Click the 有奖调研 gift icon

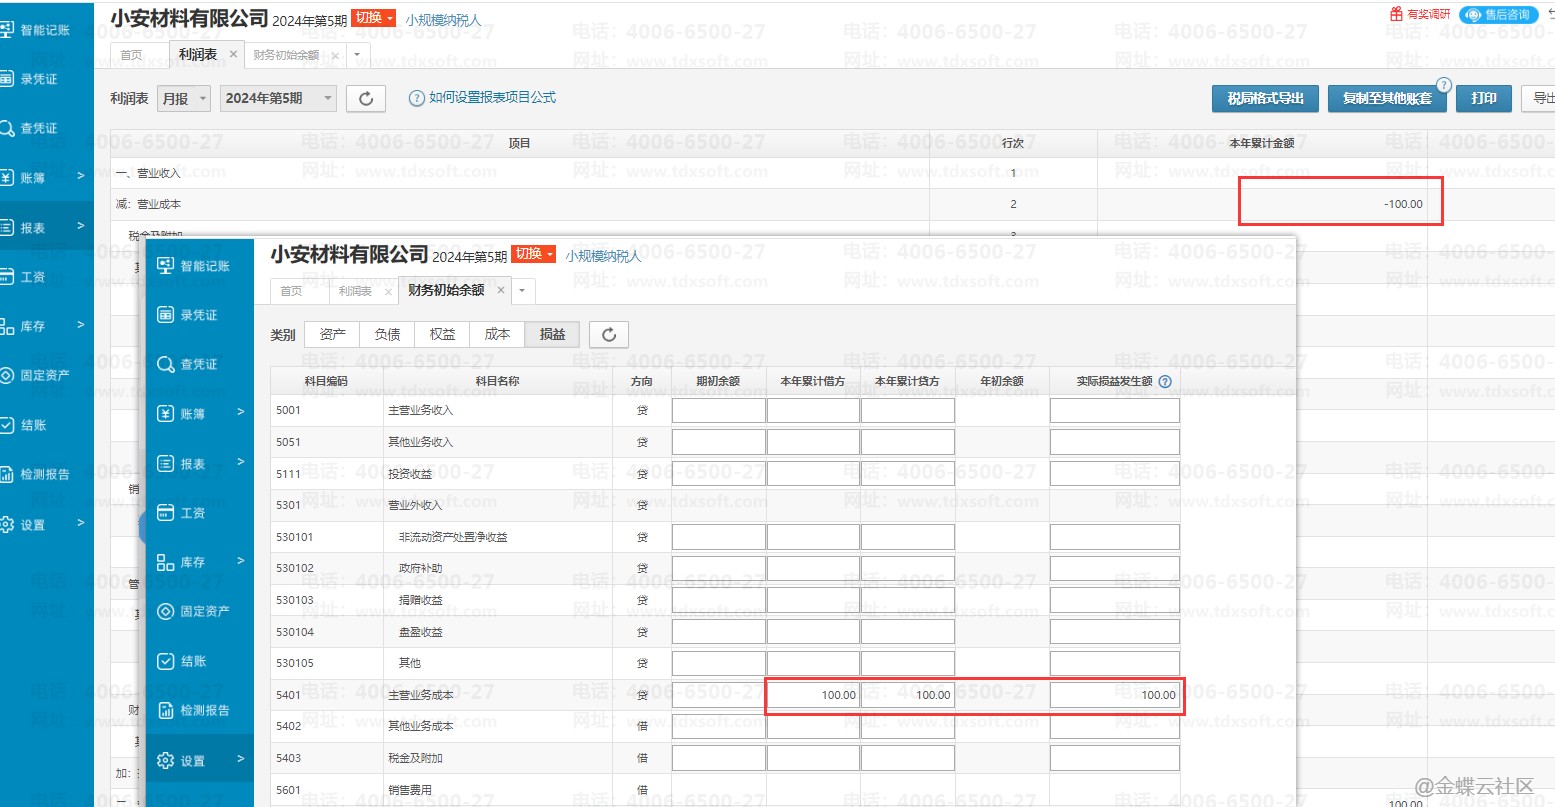coord(1396,14)
